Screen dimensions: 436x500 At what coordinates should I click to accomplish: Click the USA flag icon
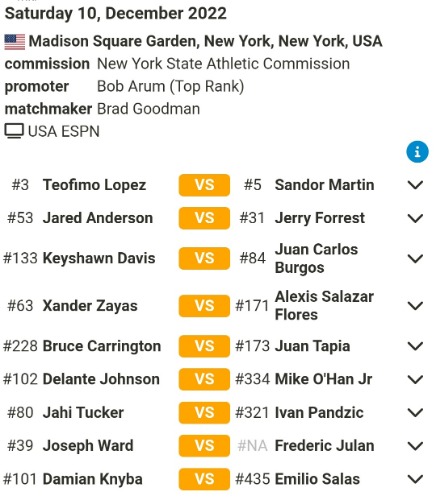tap(15, 42)
